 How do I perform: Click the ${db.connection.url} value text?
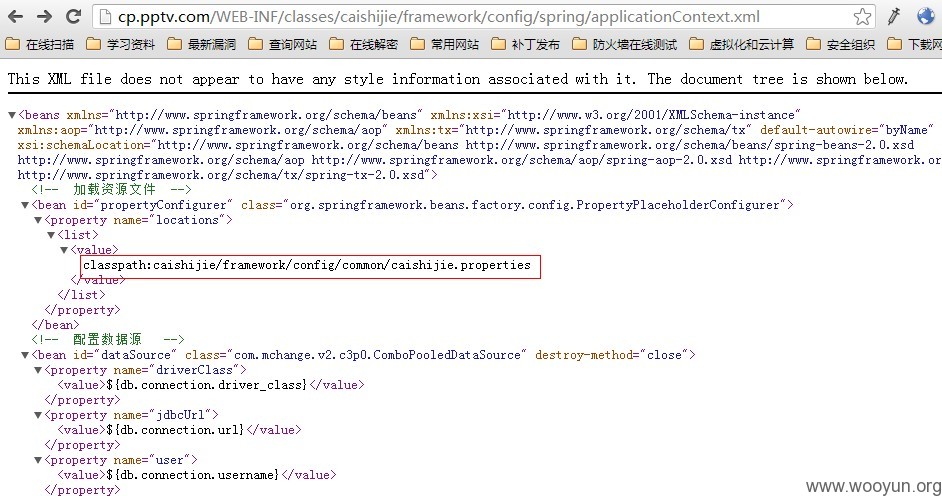(x=175, y=430)
